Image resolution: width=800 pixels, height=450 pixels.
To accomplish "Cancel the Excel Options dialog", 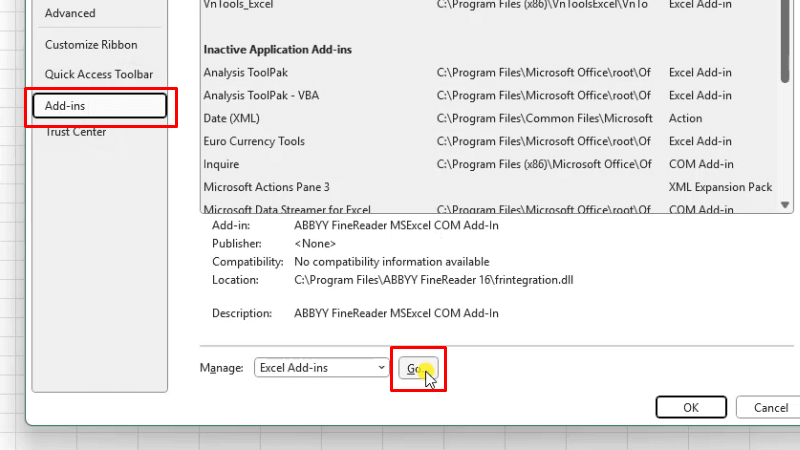I will coord(770,407).
